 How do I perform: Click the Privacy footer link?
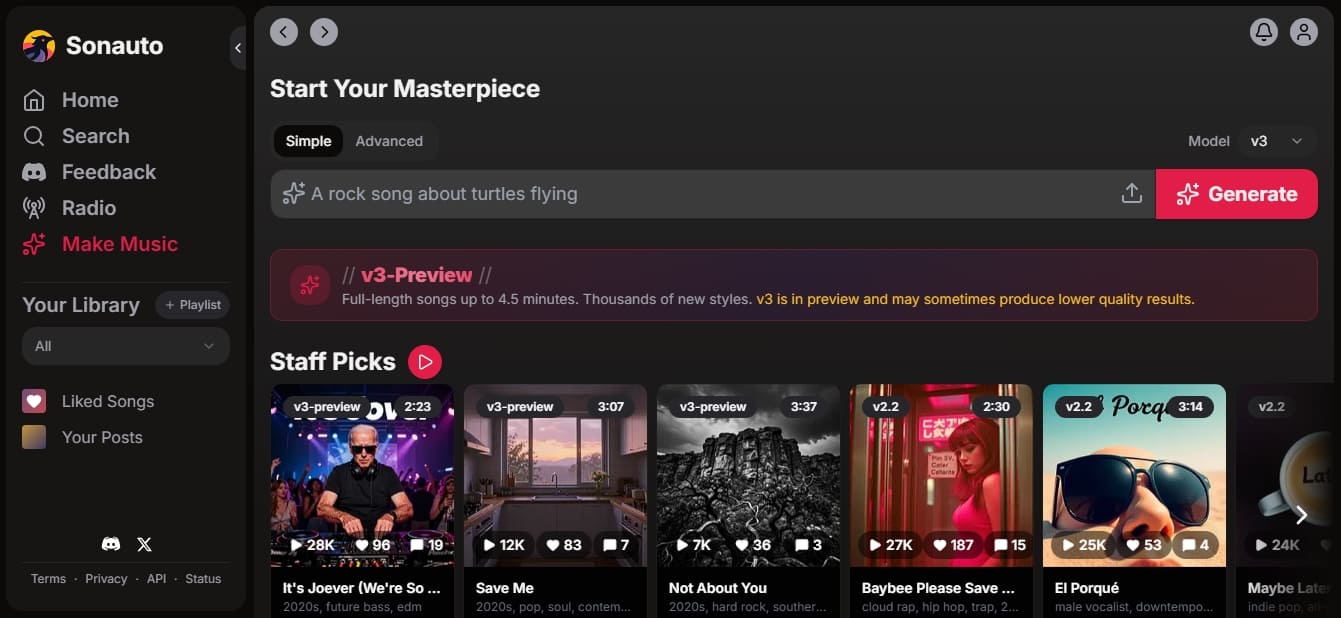coord(106,578)
